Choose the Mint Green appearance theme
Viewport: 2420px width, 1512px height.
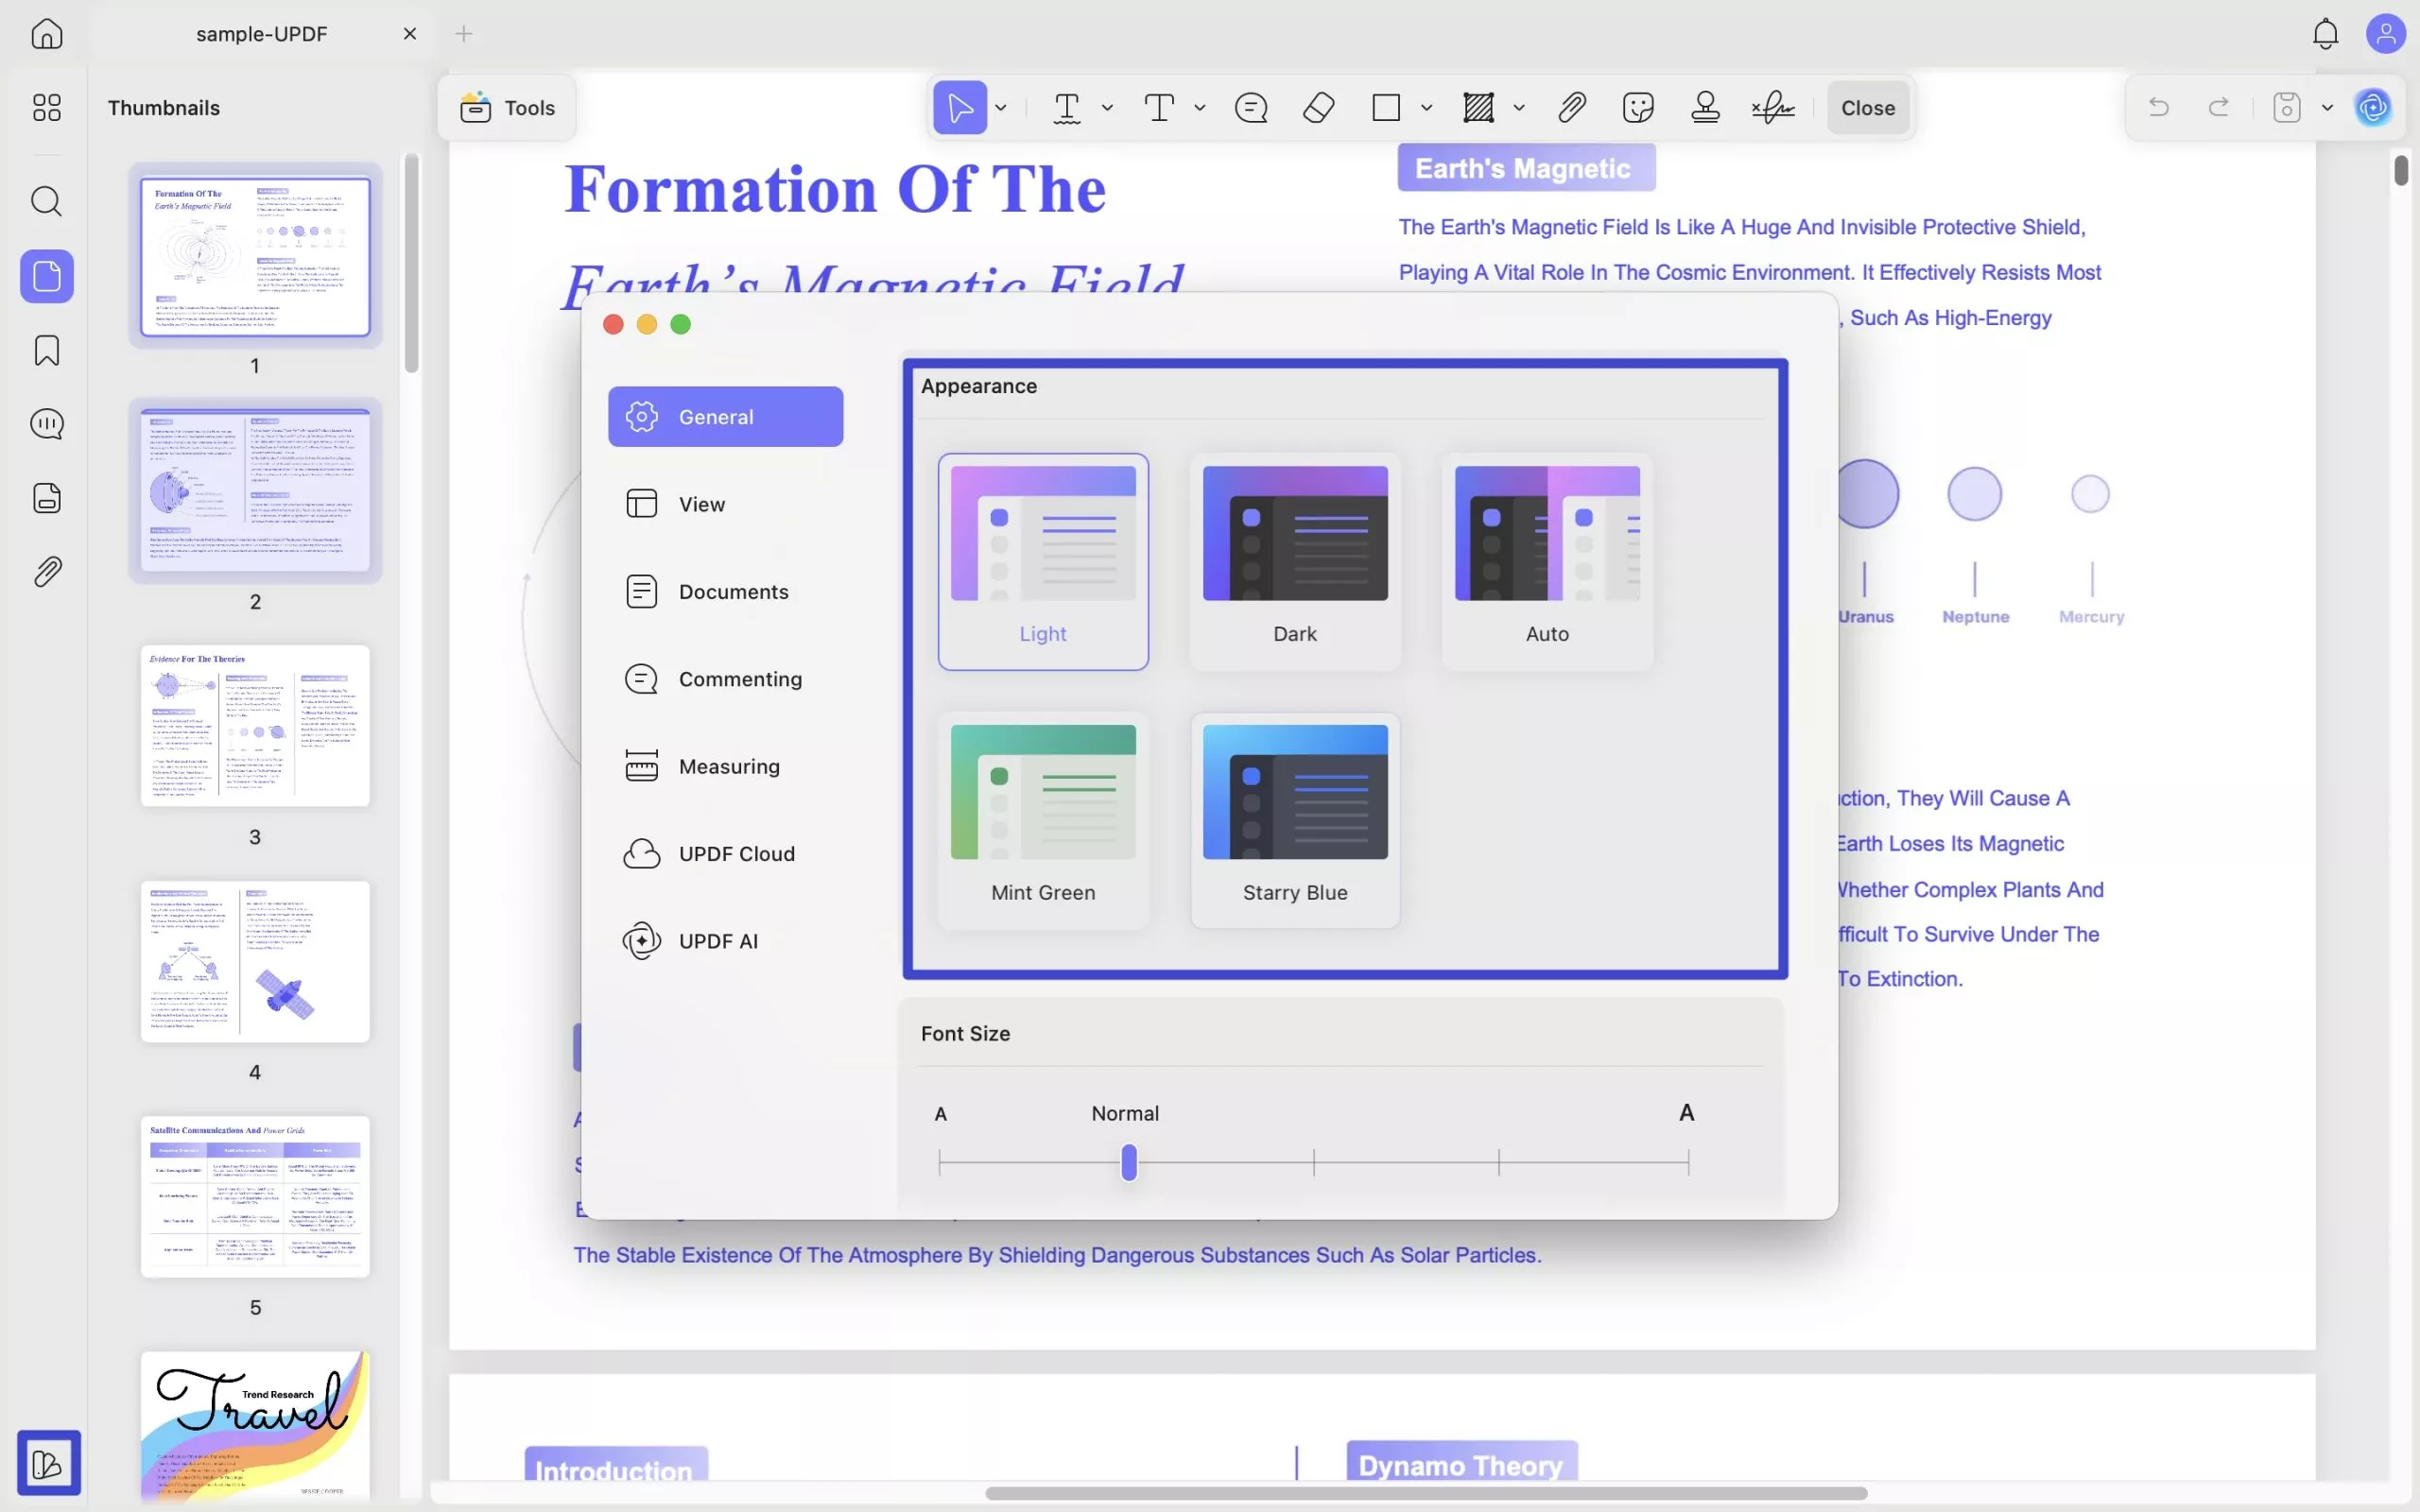click(x=1043, y=820)
